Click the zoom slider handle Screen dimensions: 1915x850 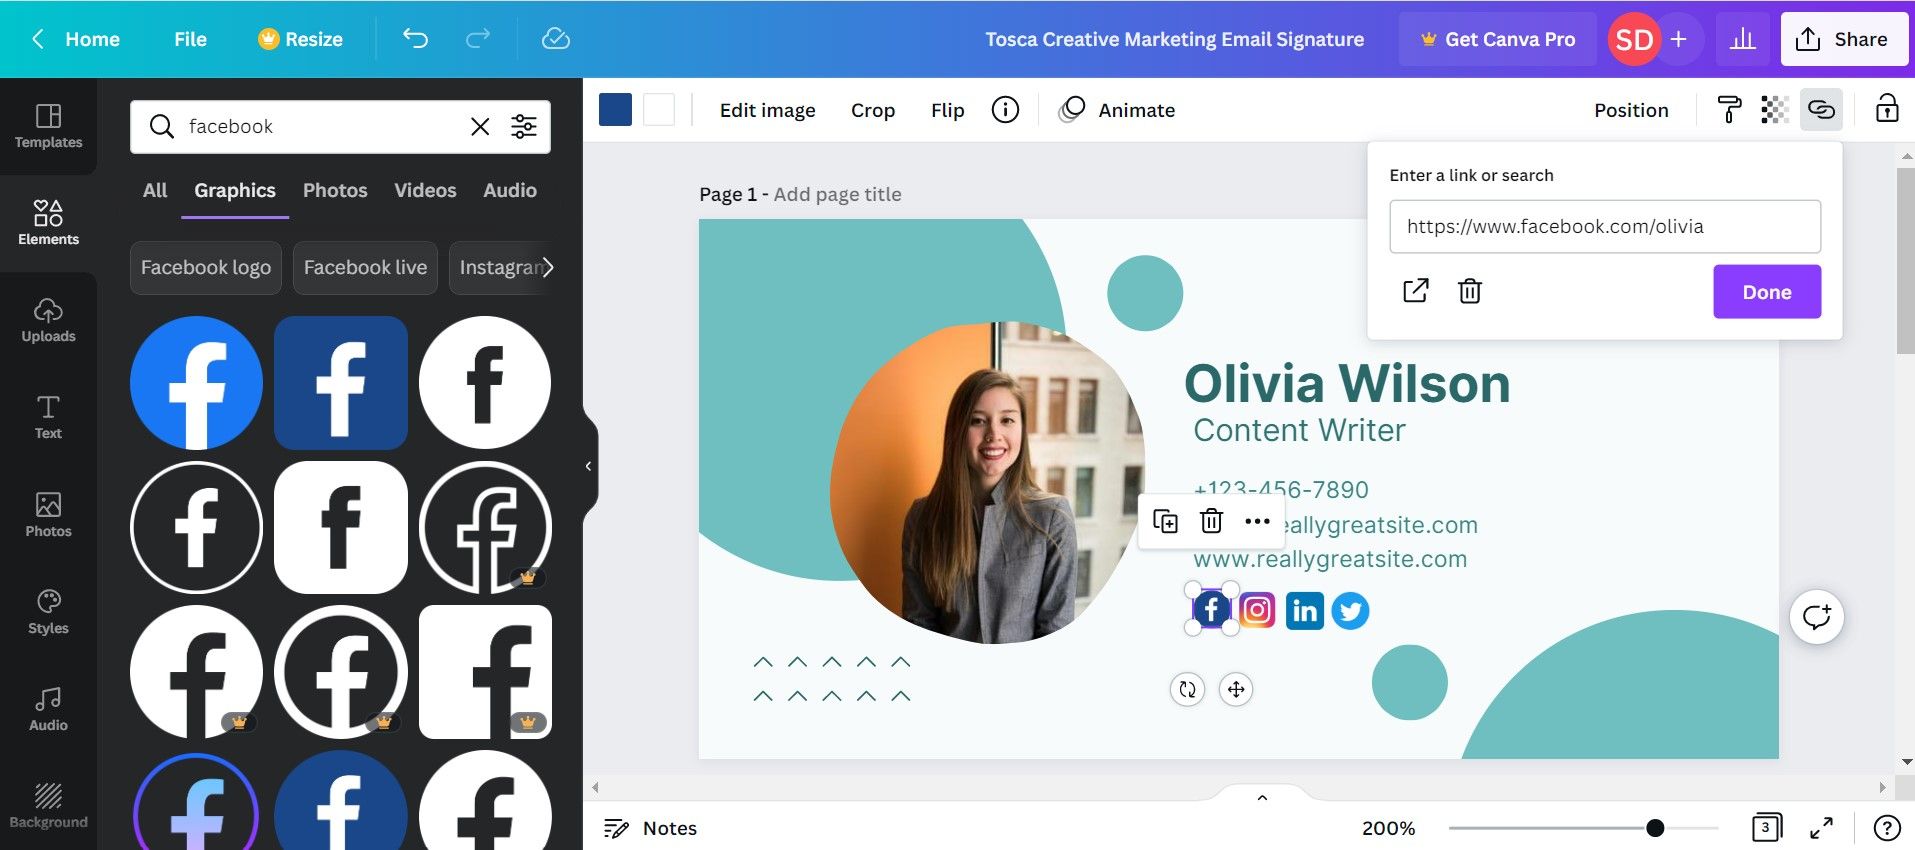click(1655, 828)
